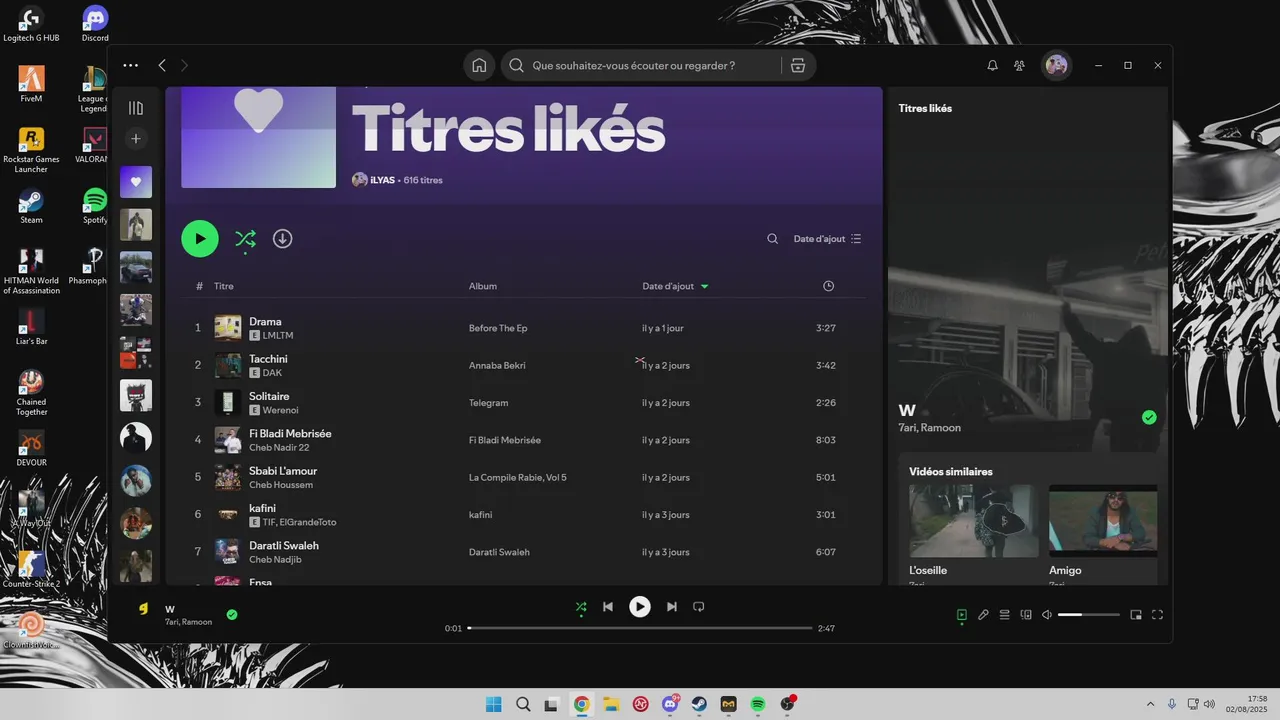
Task: Toggle smart shuffle next to green play button
Action: pyautogui.click(x=245, y=239)
